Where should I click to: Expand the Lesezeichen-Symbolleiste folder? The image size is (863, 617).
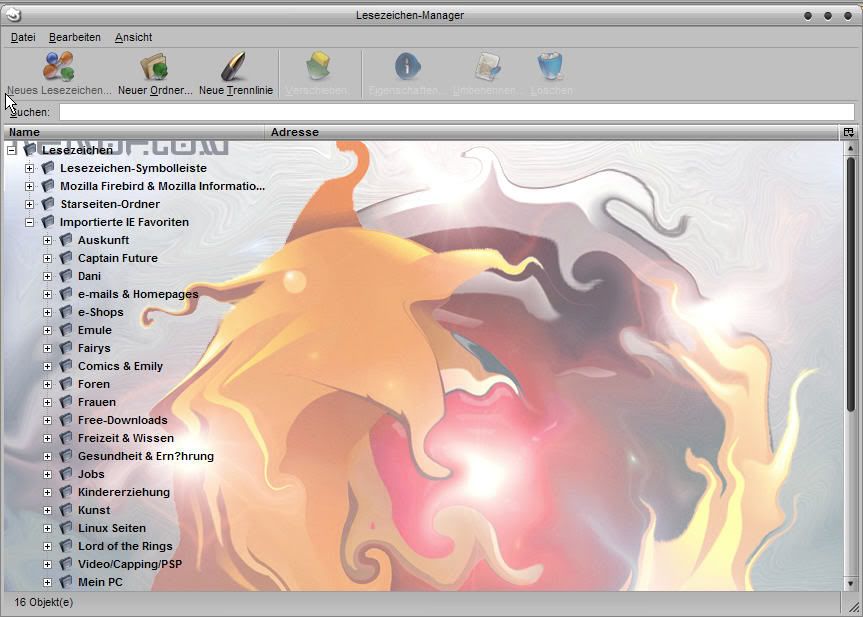[29, 168]
